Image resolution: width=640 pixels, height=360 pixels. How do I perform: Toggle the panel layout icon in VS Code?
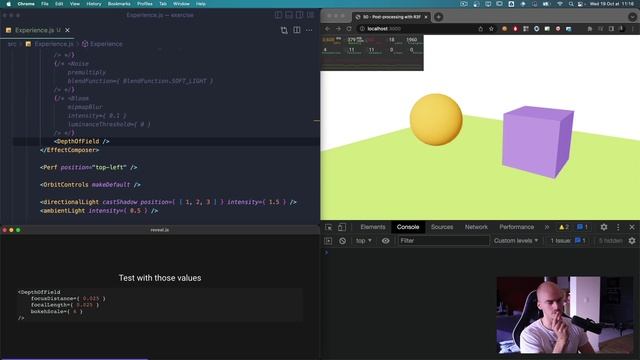tap(289, 15)
